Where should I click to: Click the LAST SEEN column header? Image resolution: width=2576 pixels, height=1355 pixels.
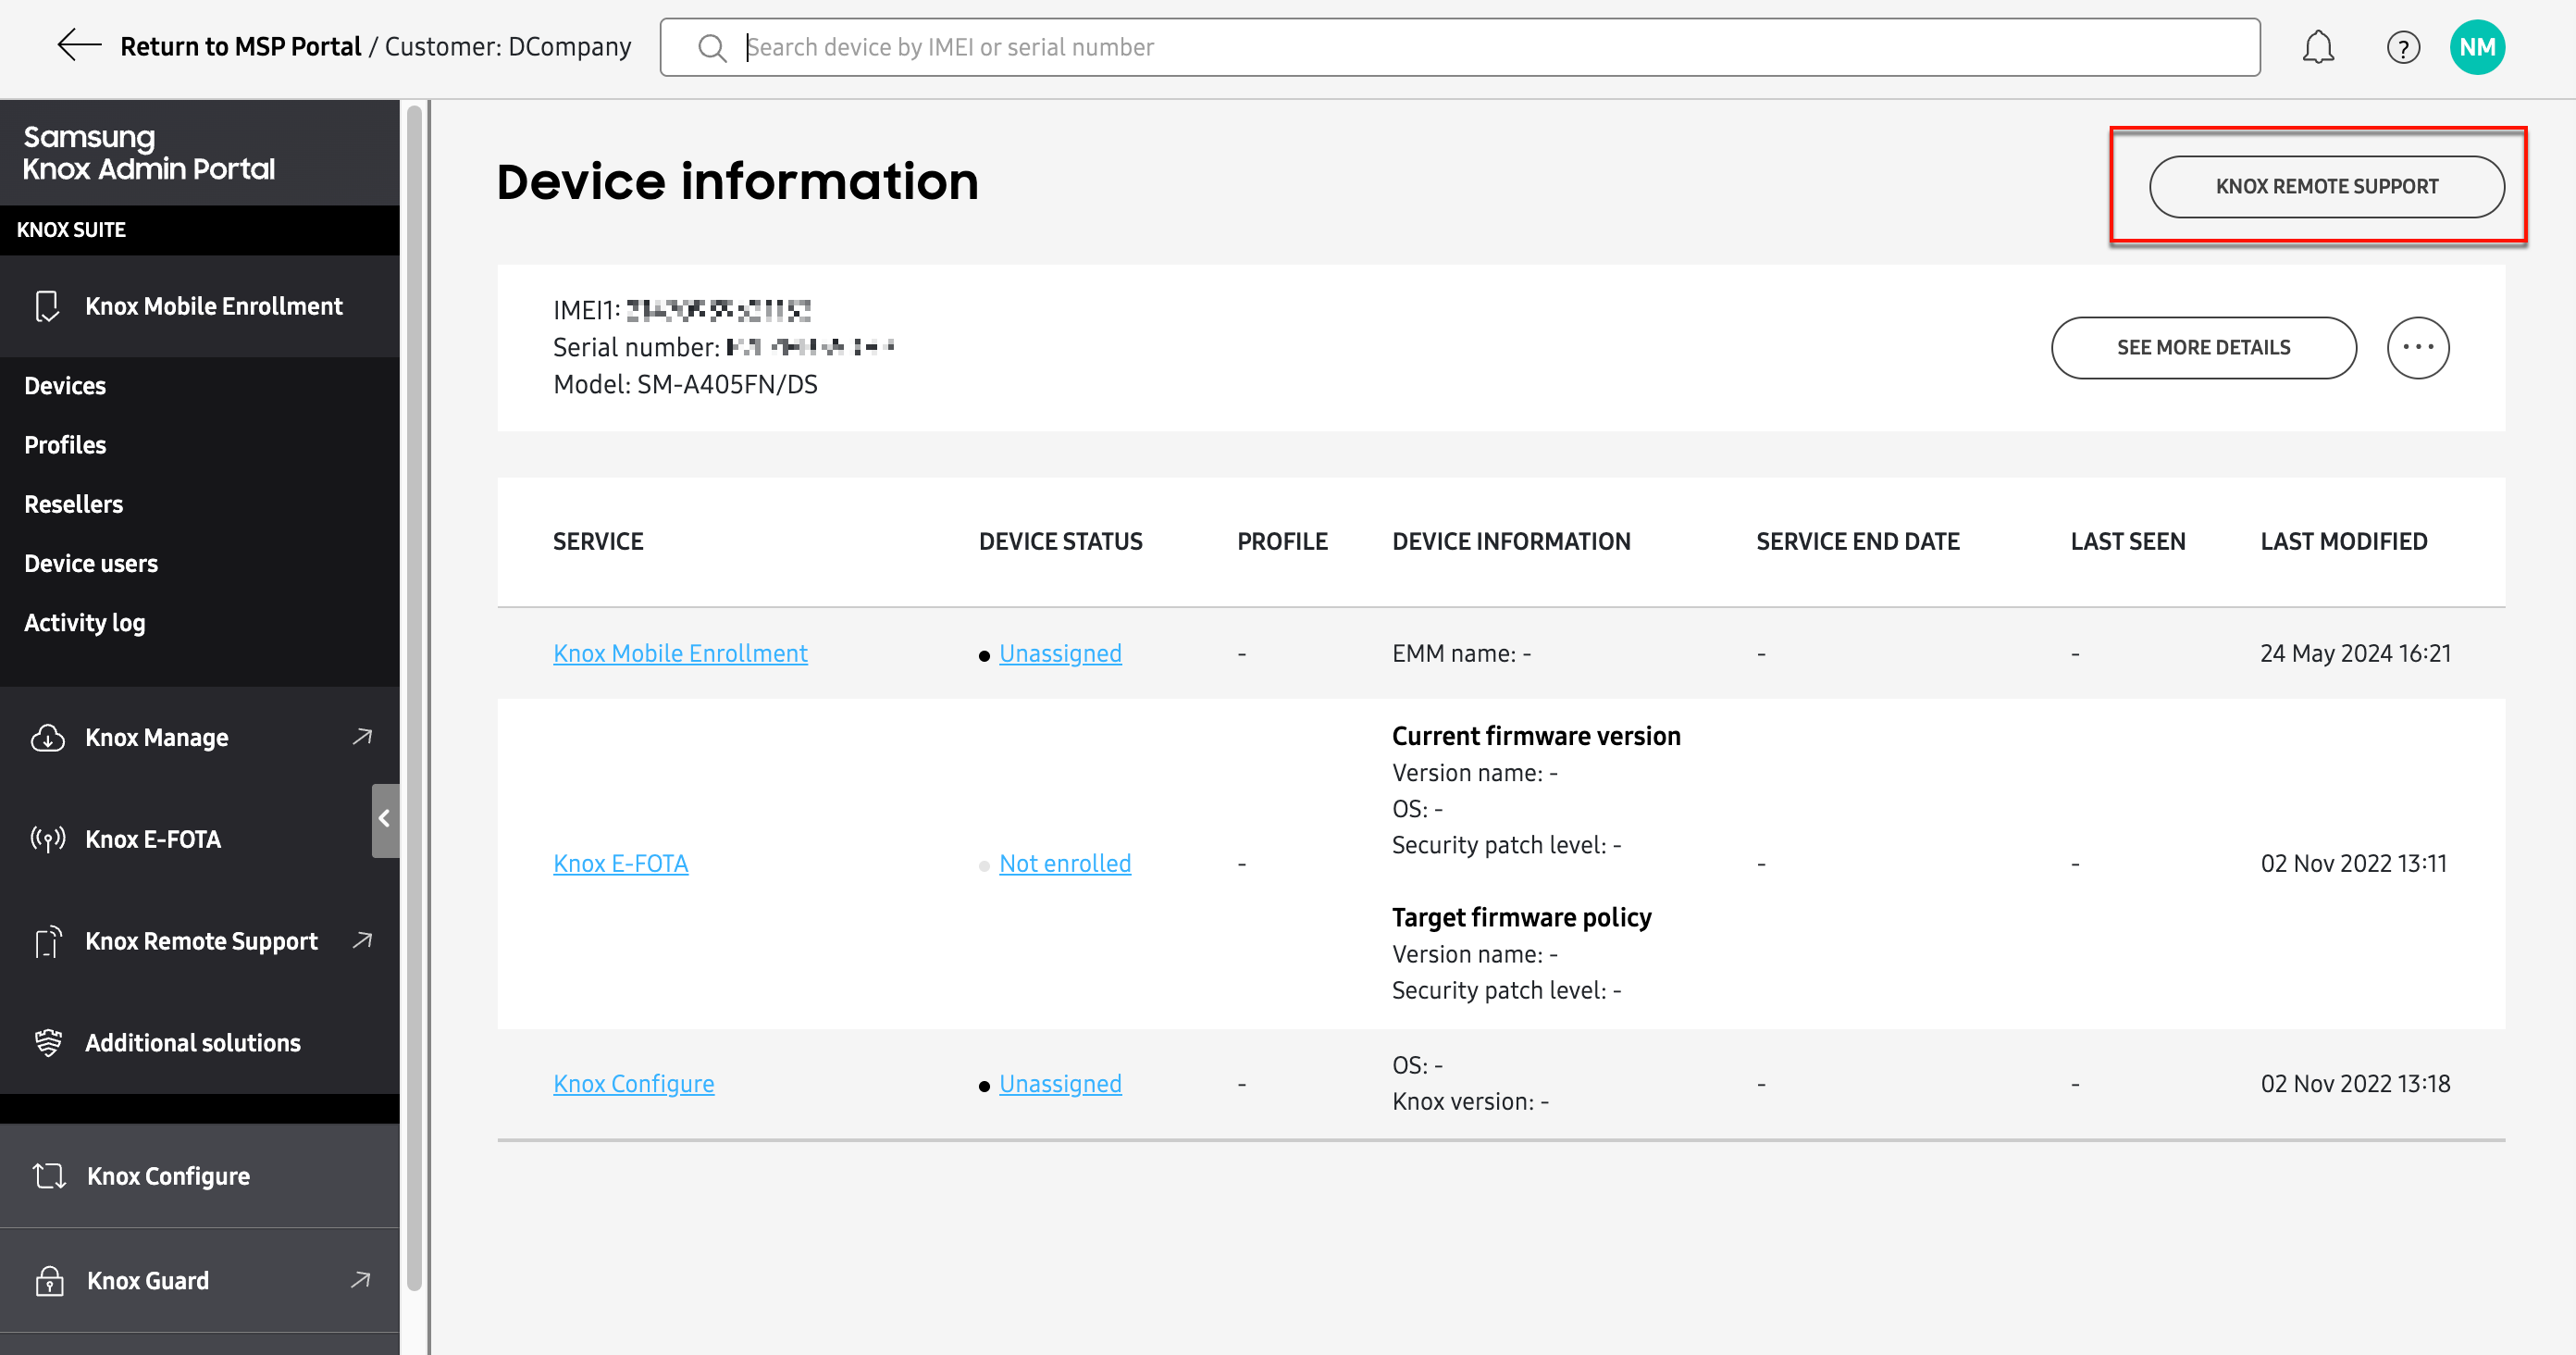pos(2127,541)
